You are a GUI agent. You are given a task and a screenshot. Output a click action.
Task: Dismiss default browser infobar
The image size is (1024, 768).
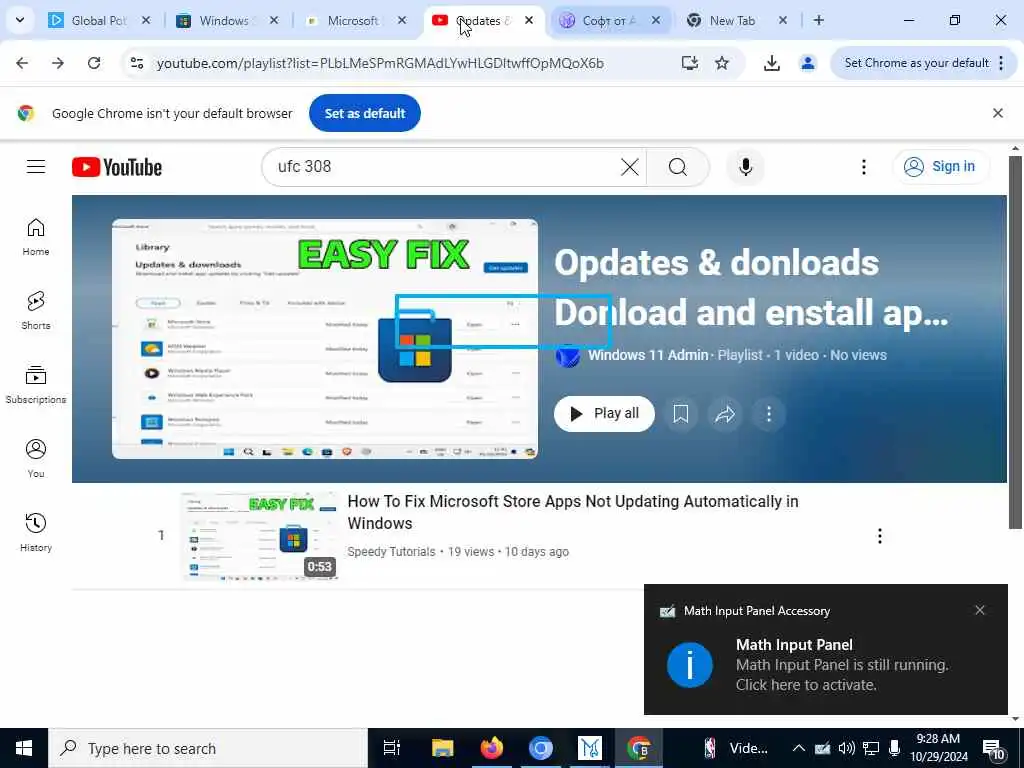coord(998,113)
